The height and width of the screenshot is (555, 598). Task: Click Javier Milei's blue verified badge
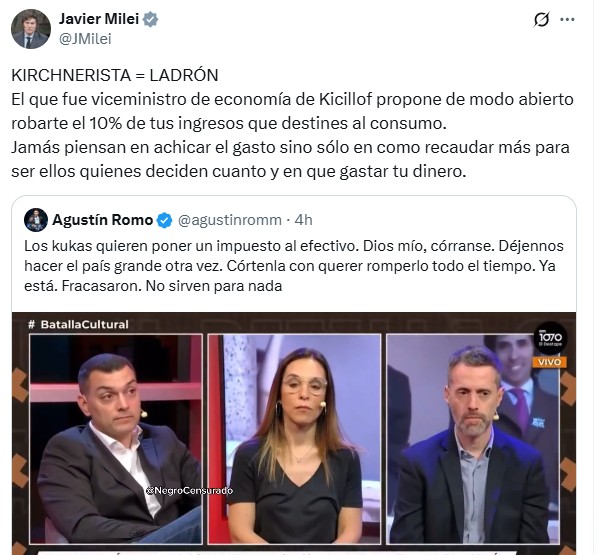point(150,19)
